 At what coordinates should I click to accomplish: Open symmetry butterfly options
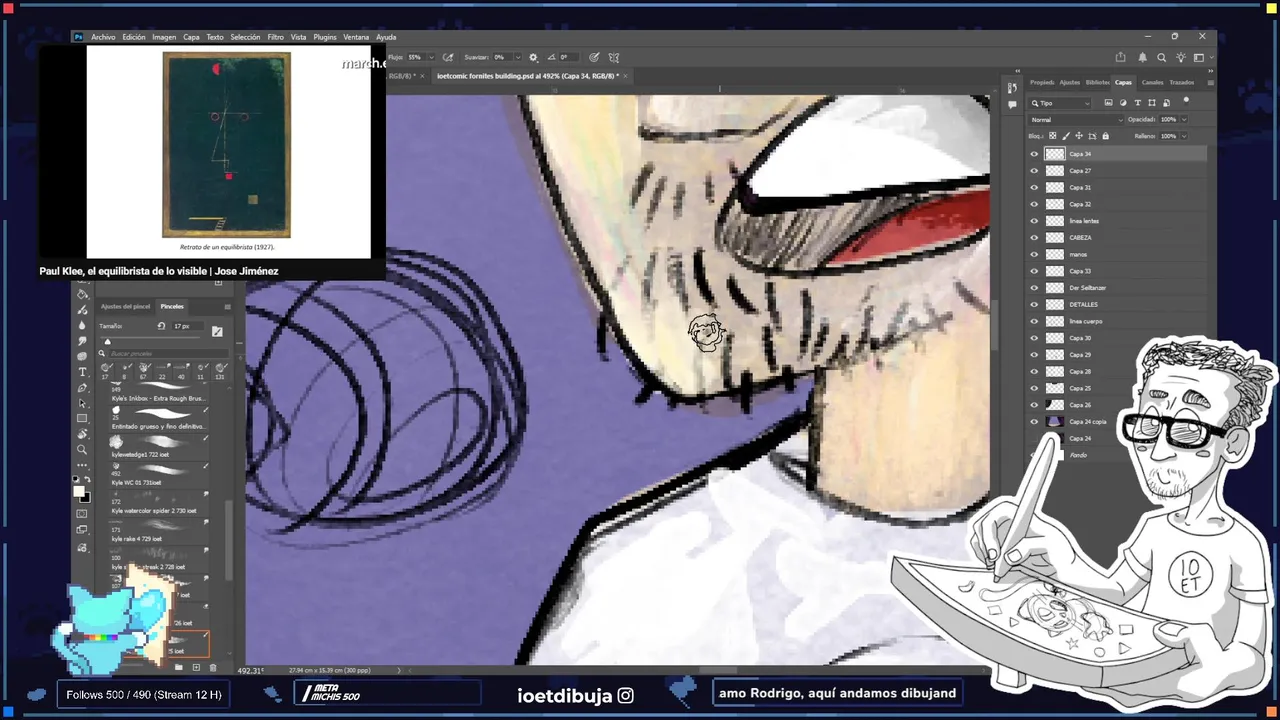click(613, 57)
